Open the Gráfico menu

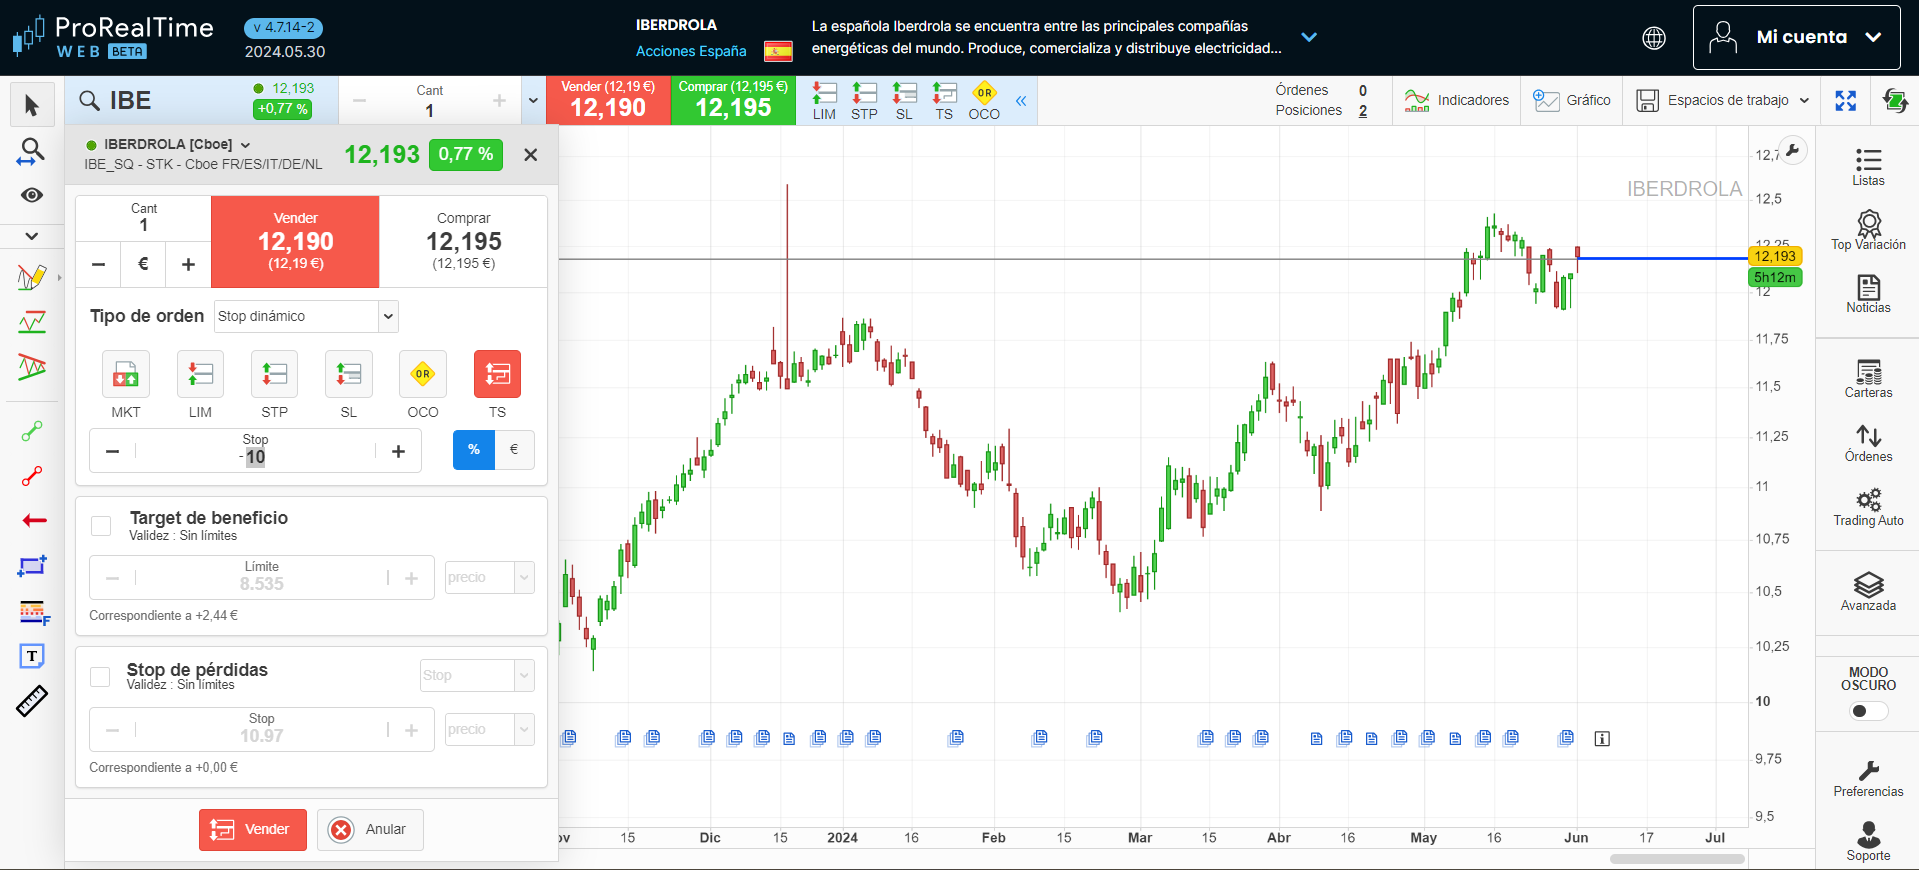coord(1572,100)
